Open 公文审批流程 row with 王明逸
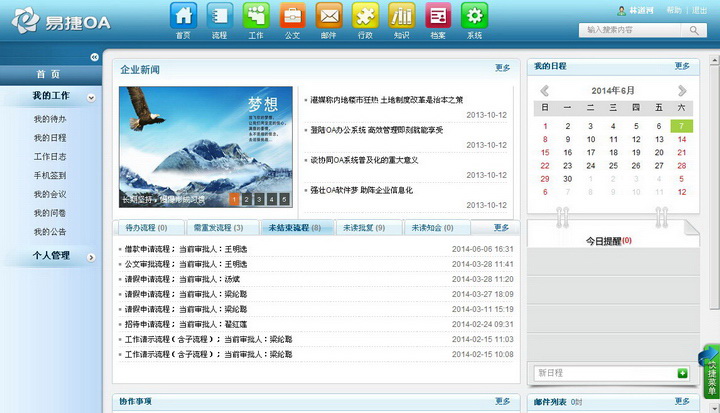Viewport: 720px width, 413px height. 316,264
